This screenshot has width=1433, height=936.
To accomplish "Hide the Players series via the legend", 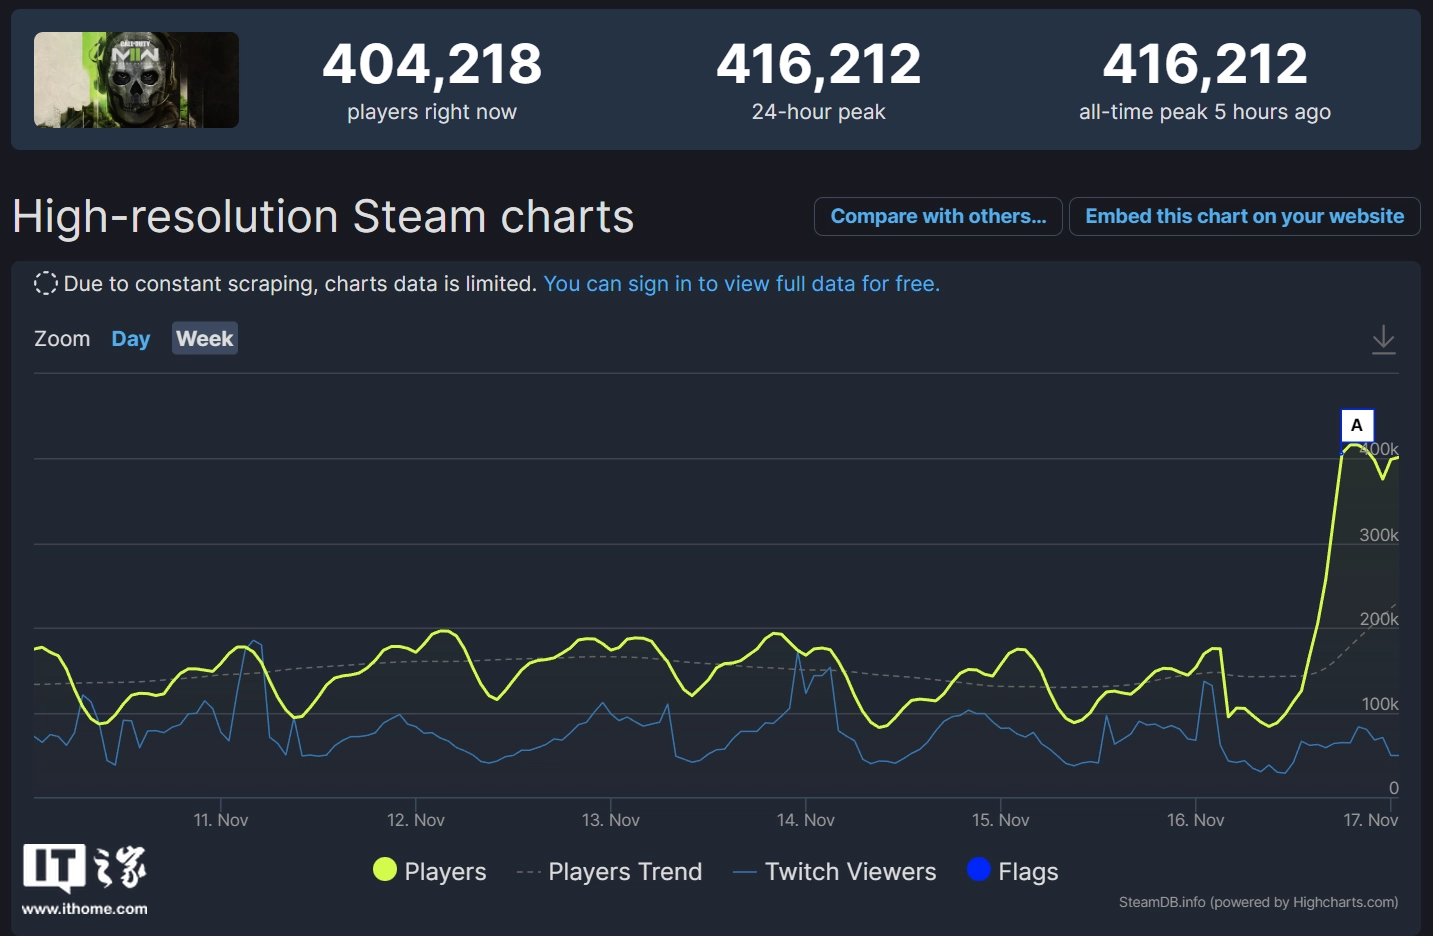I will 443,871.
